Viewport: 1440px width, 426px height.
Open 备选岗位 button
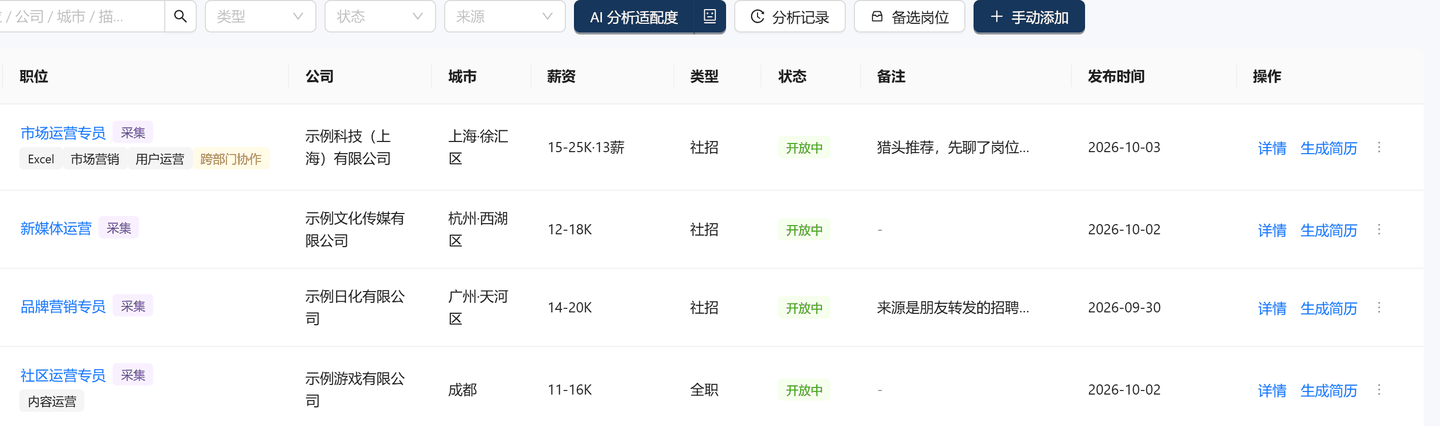pos(909,17)
